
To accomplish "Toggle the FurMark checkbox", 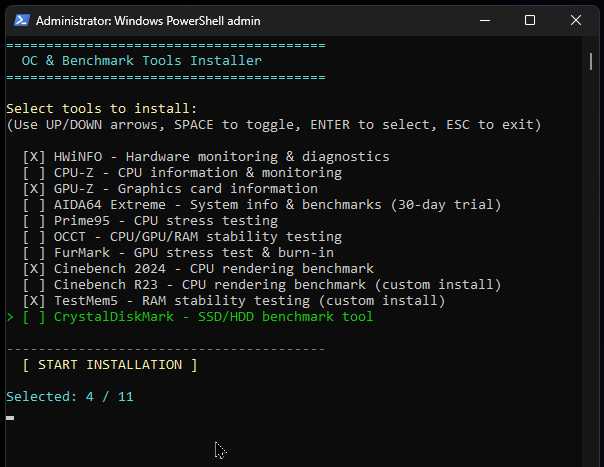I will [34, 253].
